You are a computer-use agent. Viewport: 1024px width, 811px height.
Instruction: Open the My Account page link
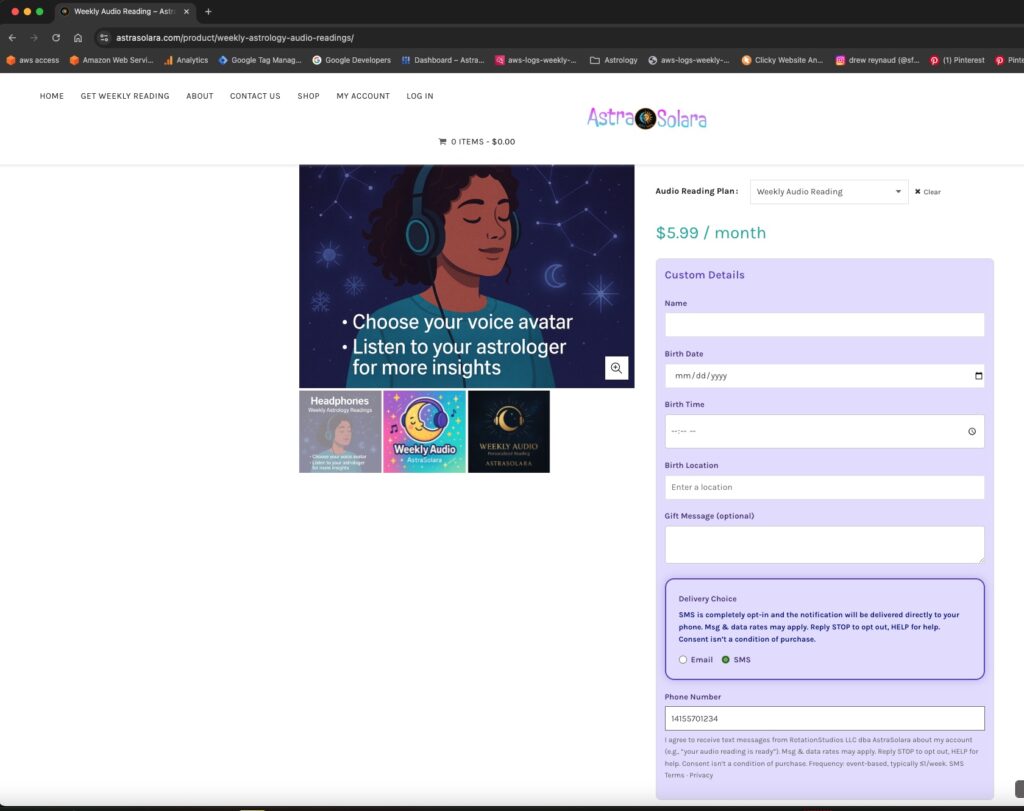[363, 96]
